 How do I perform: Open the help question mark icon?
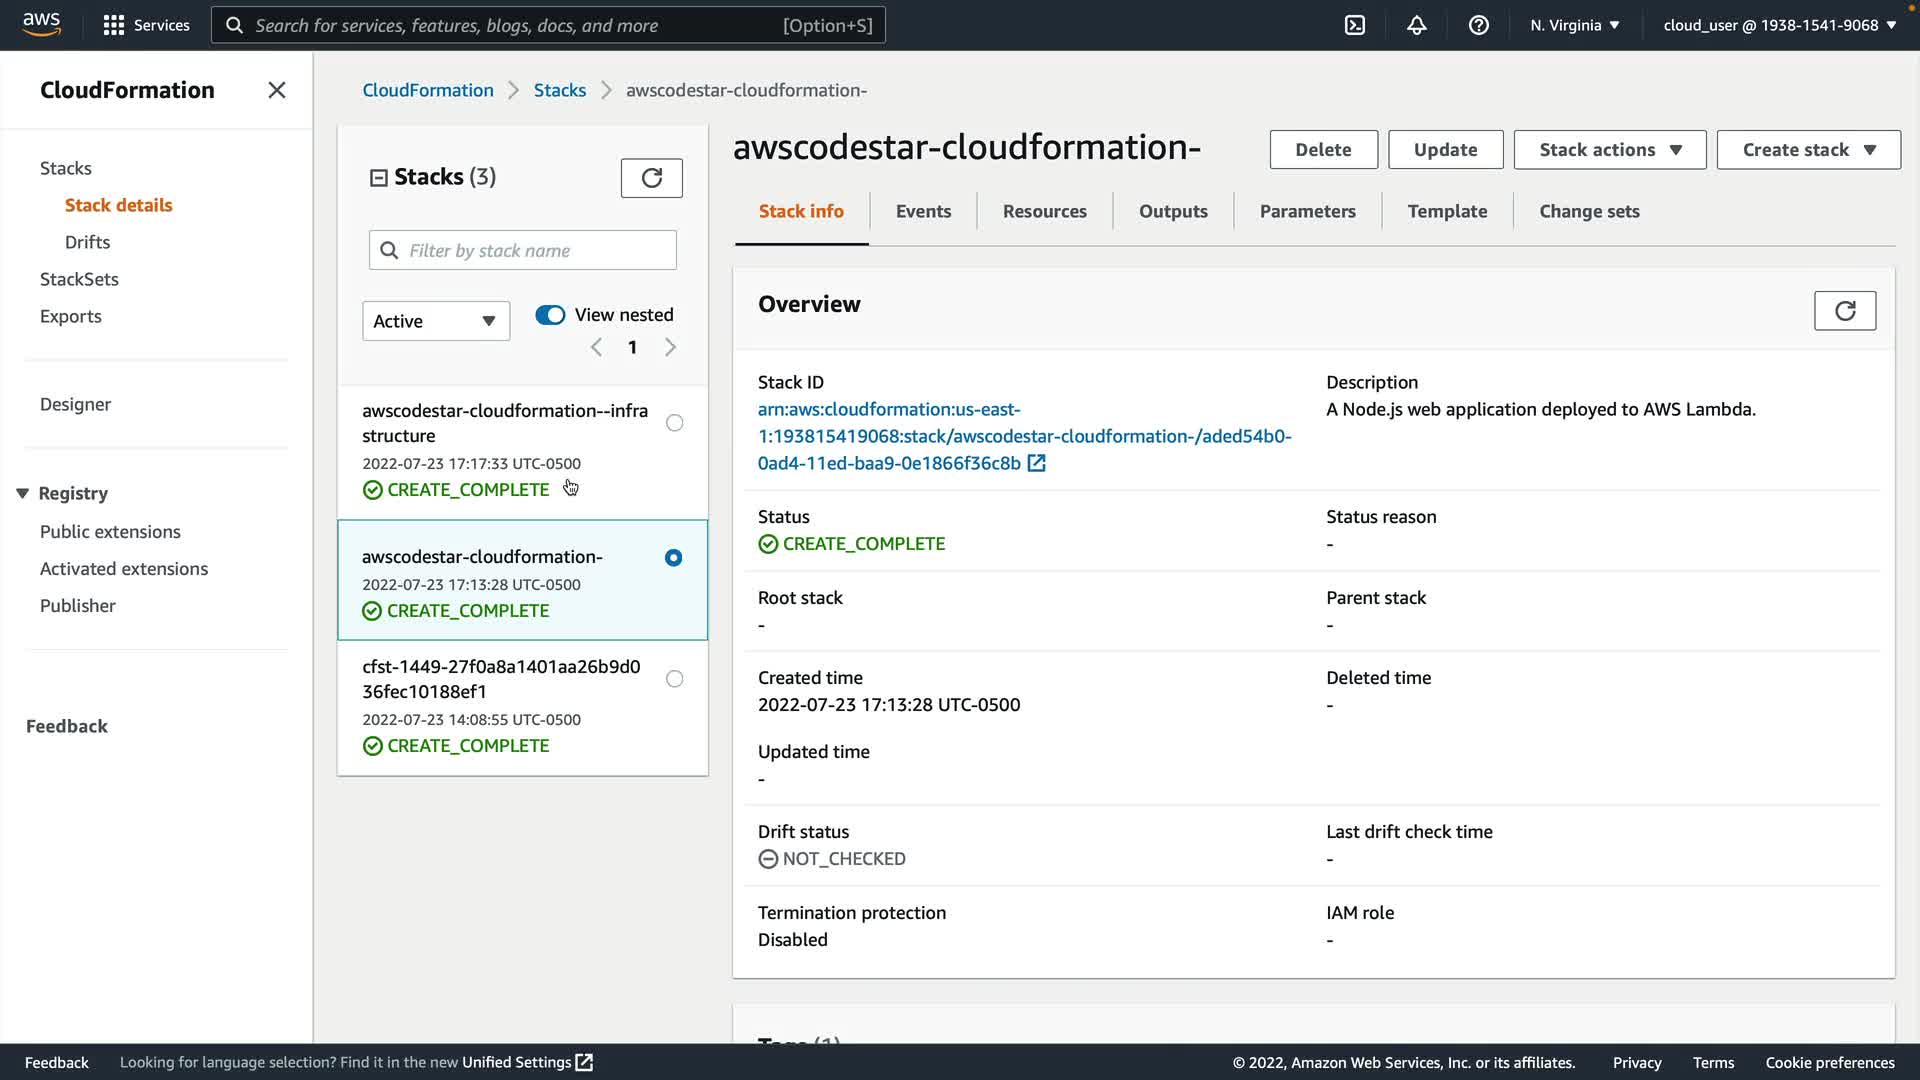(x=1478, y=25)
